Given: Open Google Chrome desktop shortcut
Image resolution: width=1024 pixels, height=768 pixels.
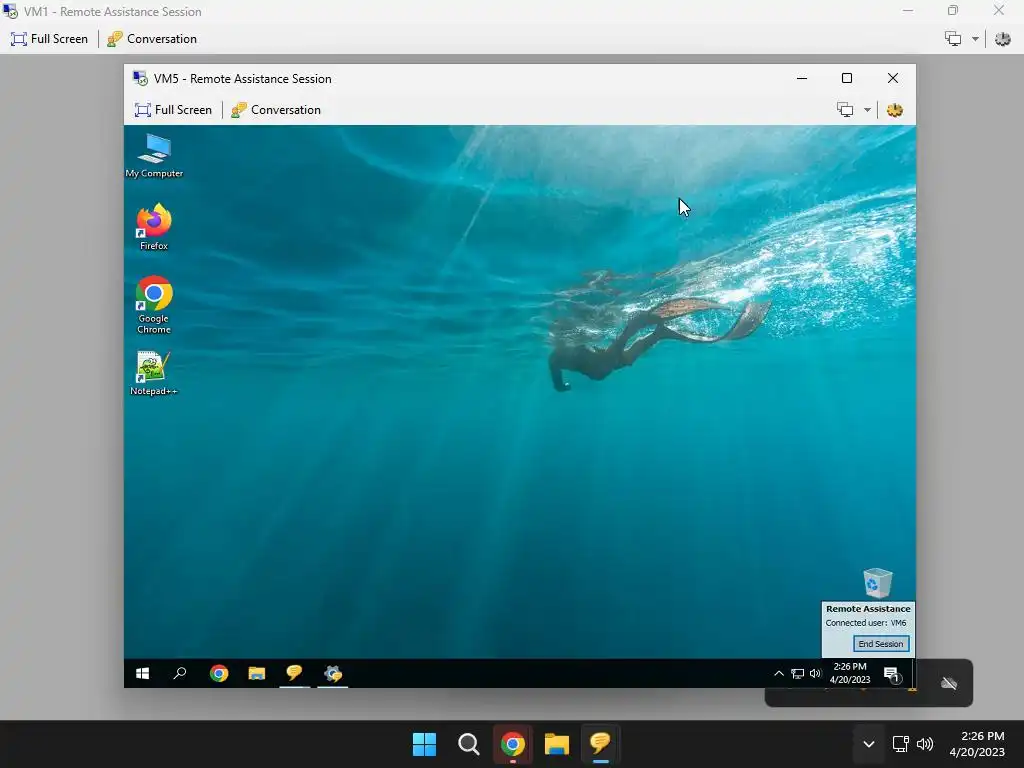Looking at the screenshot, I should pyautogui.click(x=154, y=305).
